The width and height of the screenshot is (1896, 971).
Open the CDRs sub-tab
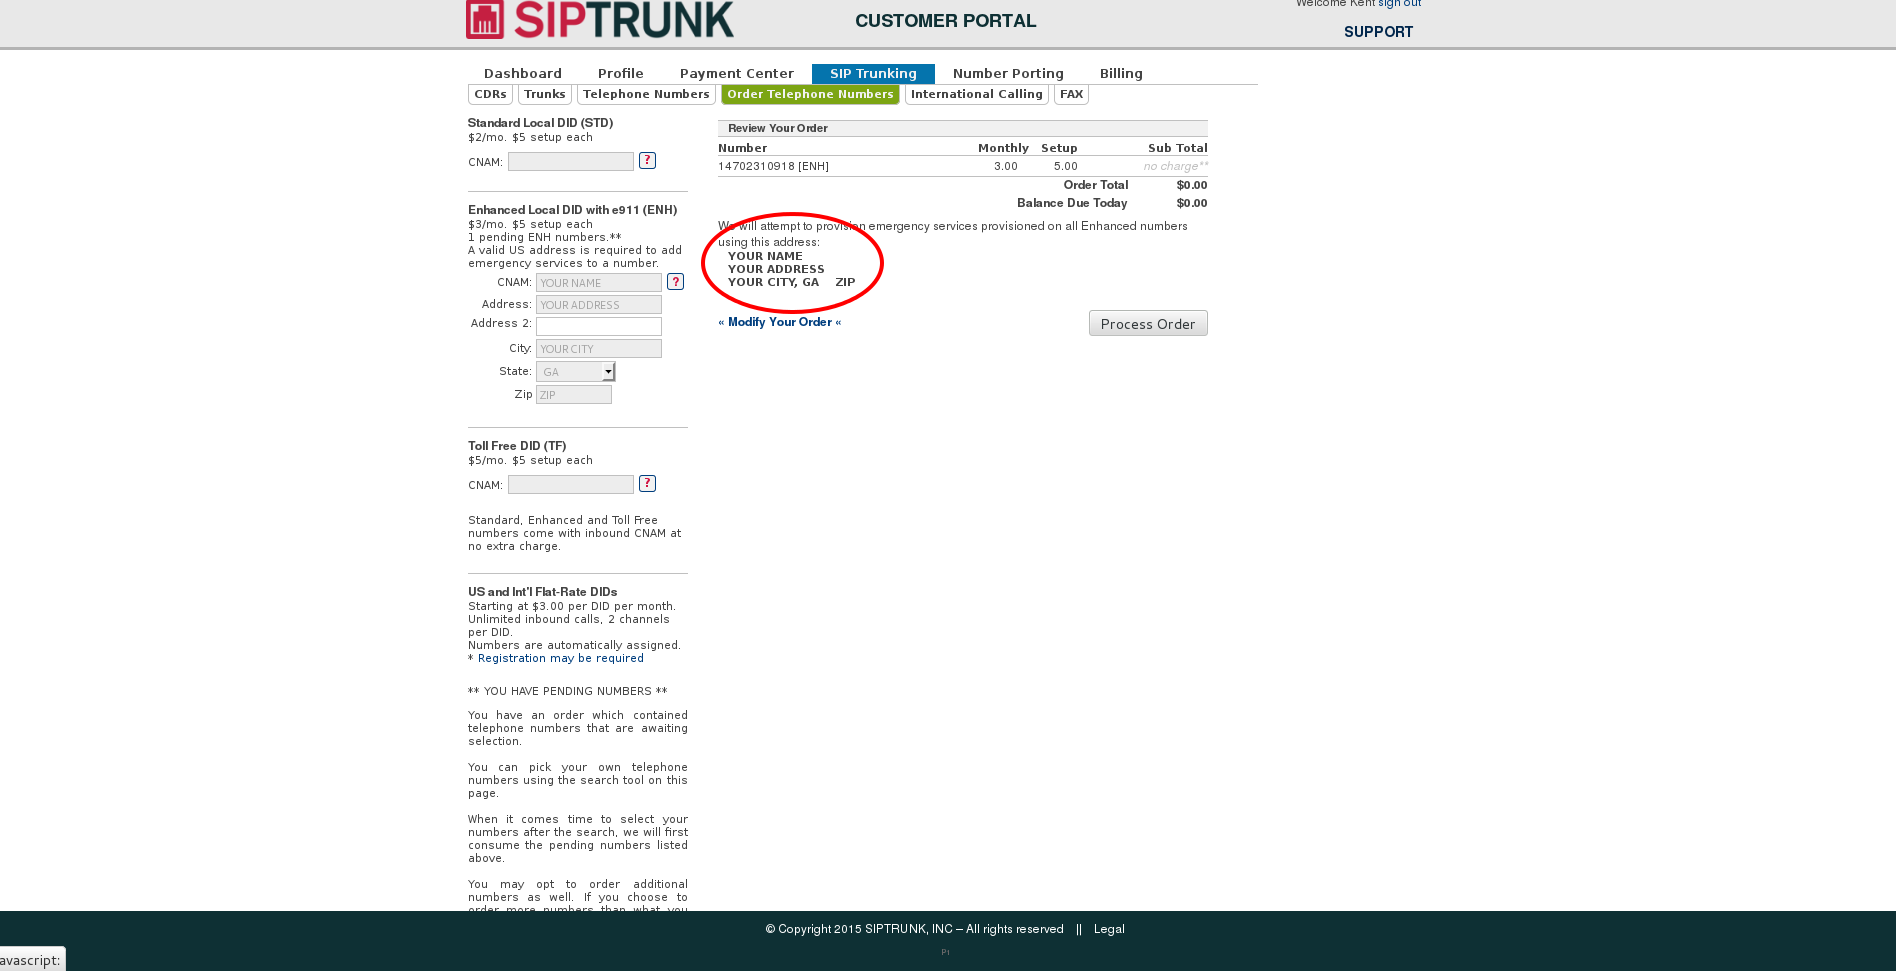pyautogui.click(x=490, y=94)
